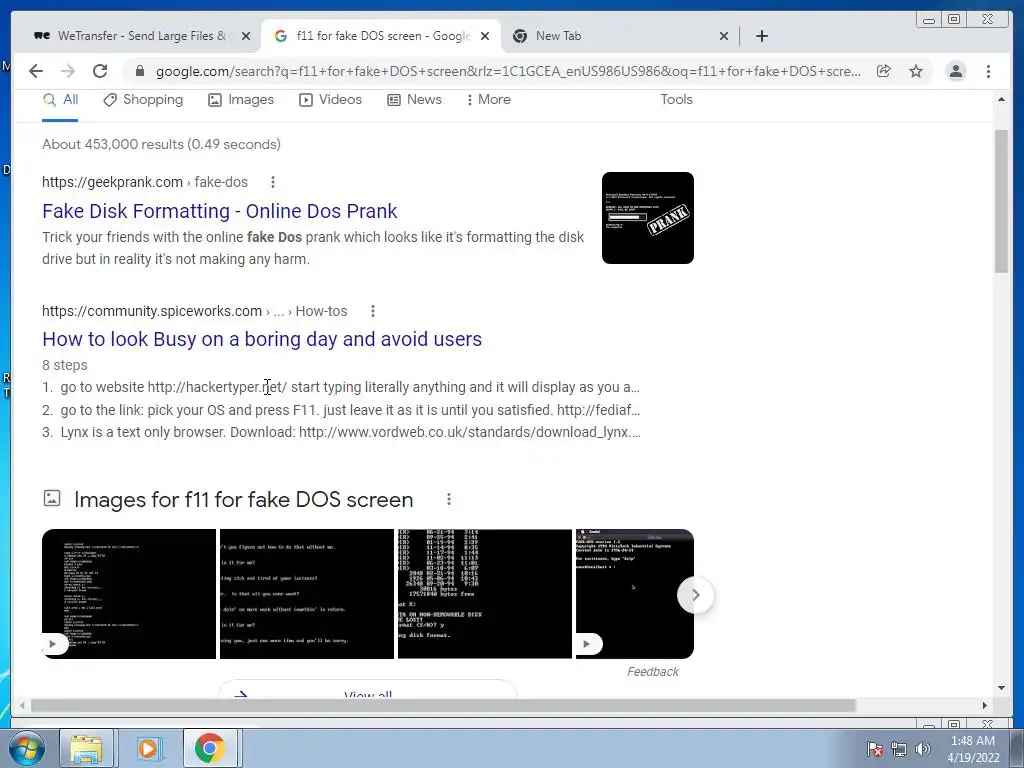
Task: Click vertical scrollbar down arrow
Action: tap(1001, 688)
